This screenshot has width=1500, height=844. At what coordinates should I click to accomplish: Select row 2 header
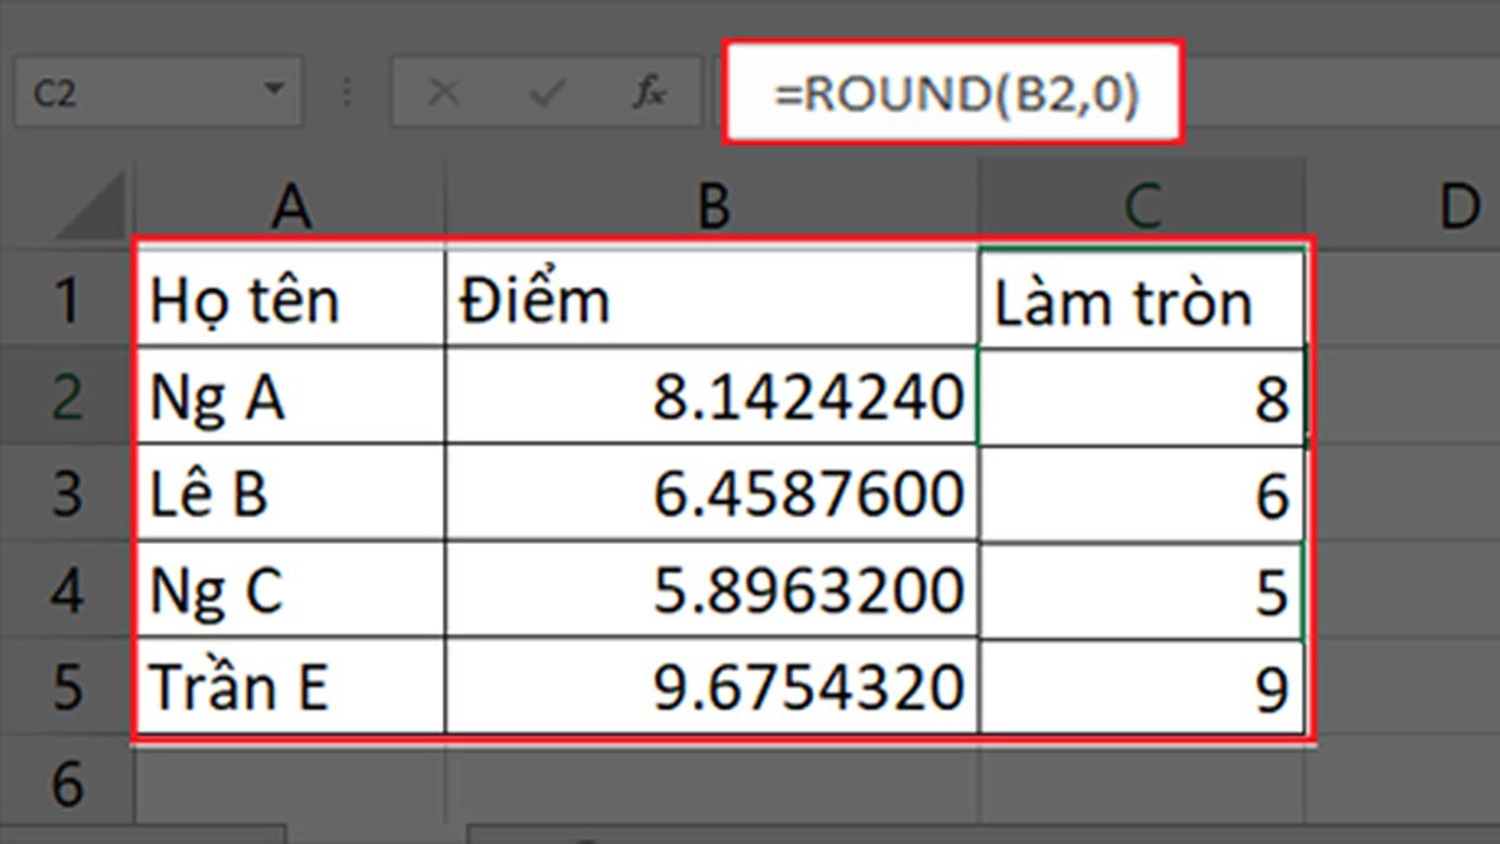click(67, 396)
